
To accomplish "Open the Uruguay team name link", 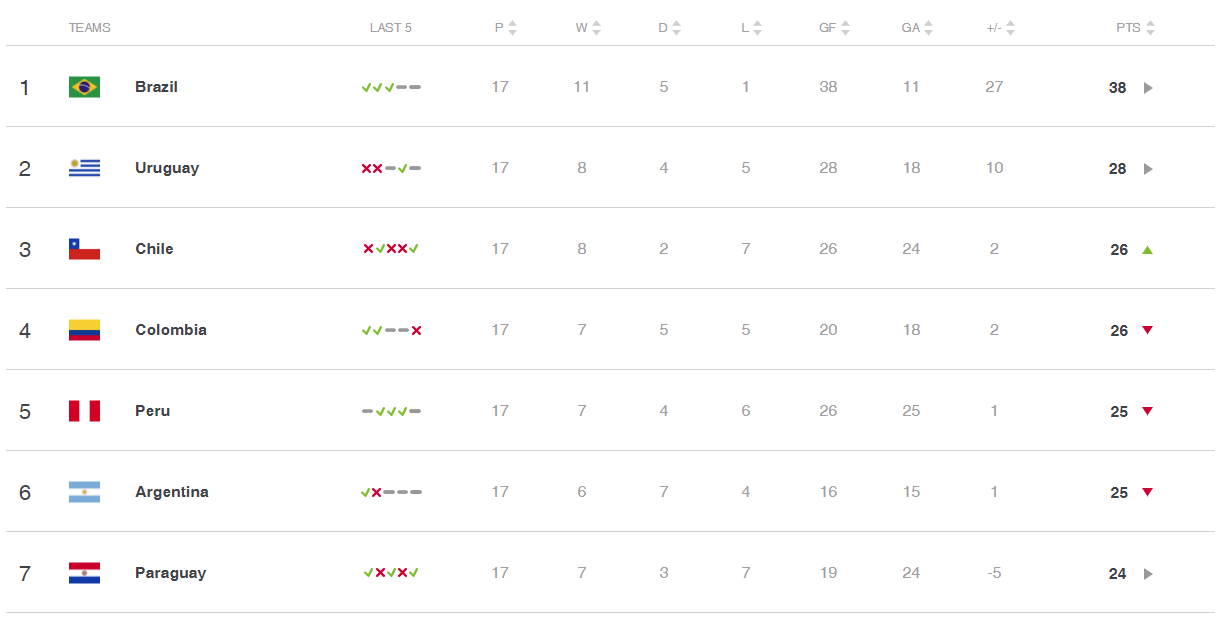I will [x=167, y=168].
